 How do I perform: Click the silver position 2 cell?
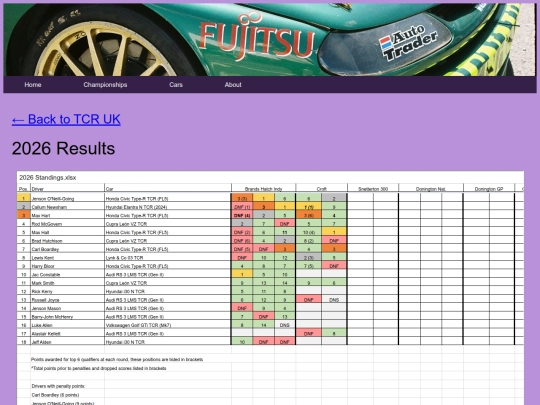point(24,207)
